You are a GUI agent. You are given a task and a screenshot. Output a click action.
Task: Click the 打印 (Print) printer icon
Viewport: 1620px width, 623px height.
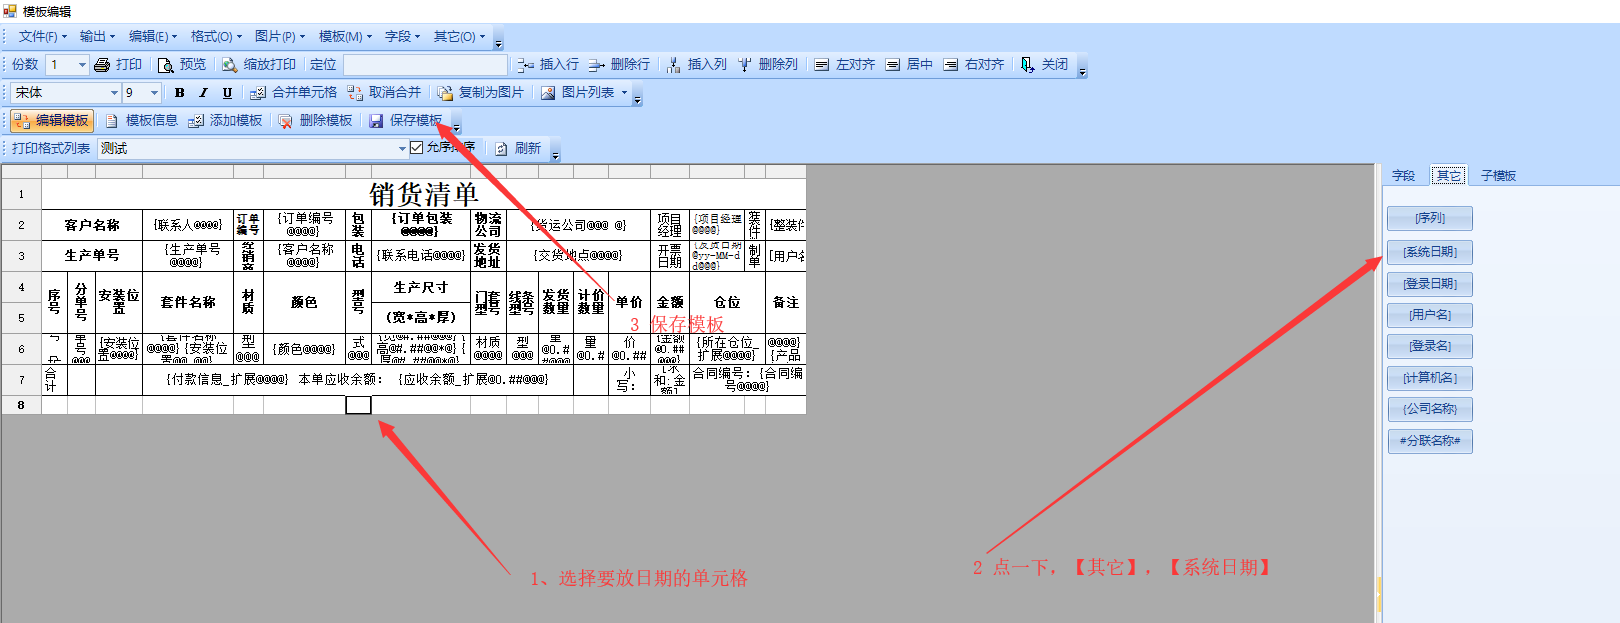pyautogui.click(x=102, y=65)
